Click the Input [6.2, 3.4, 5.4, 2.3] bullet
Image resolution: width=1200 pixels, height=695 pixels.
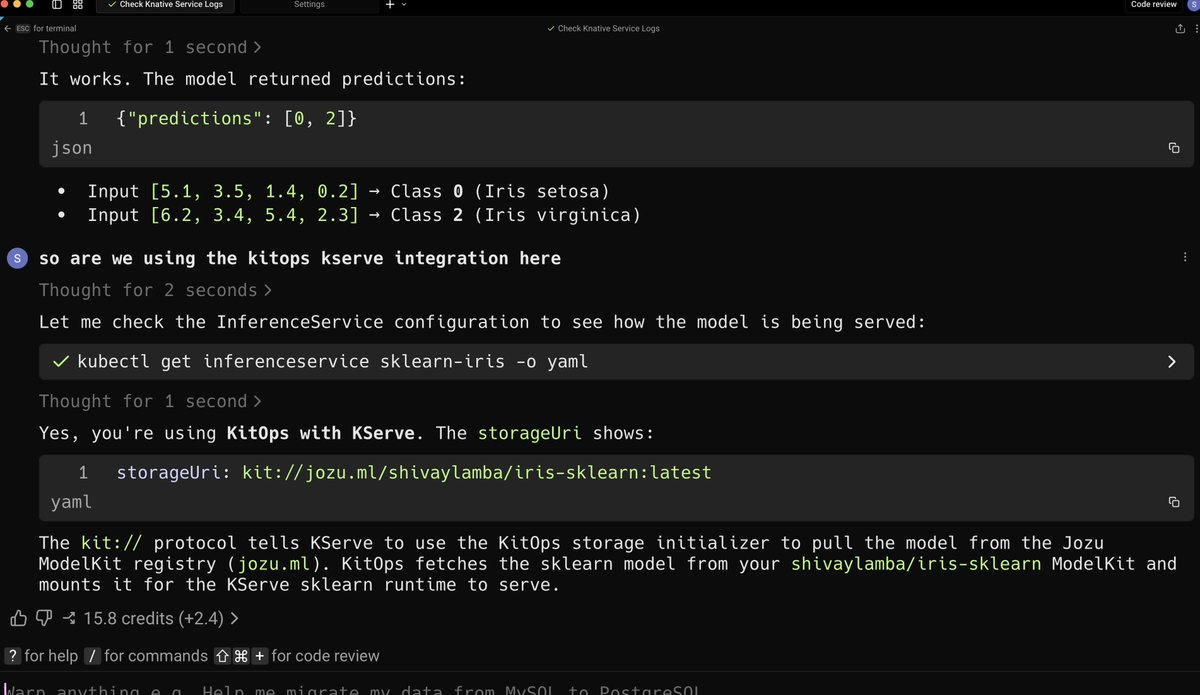[x=364, y=215]
